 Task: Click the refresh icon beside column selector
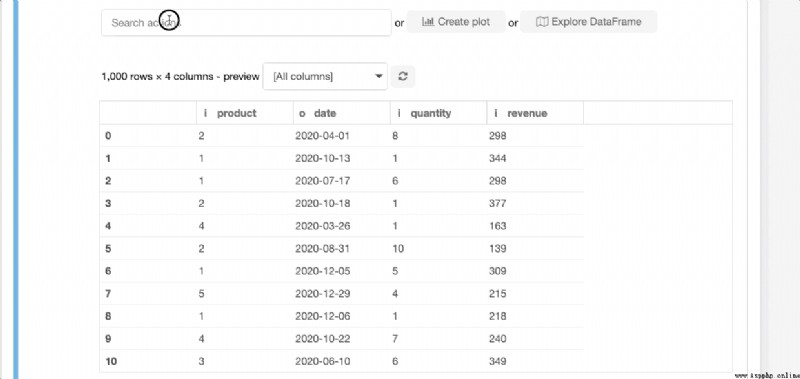(x=403, y=77)
